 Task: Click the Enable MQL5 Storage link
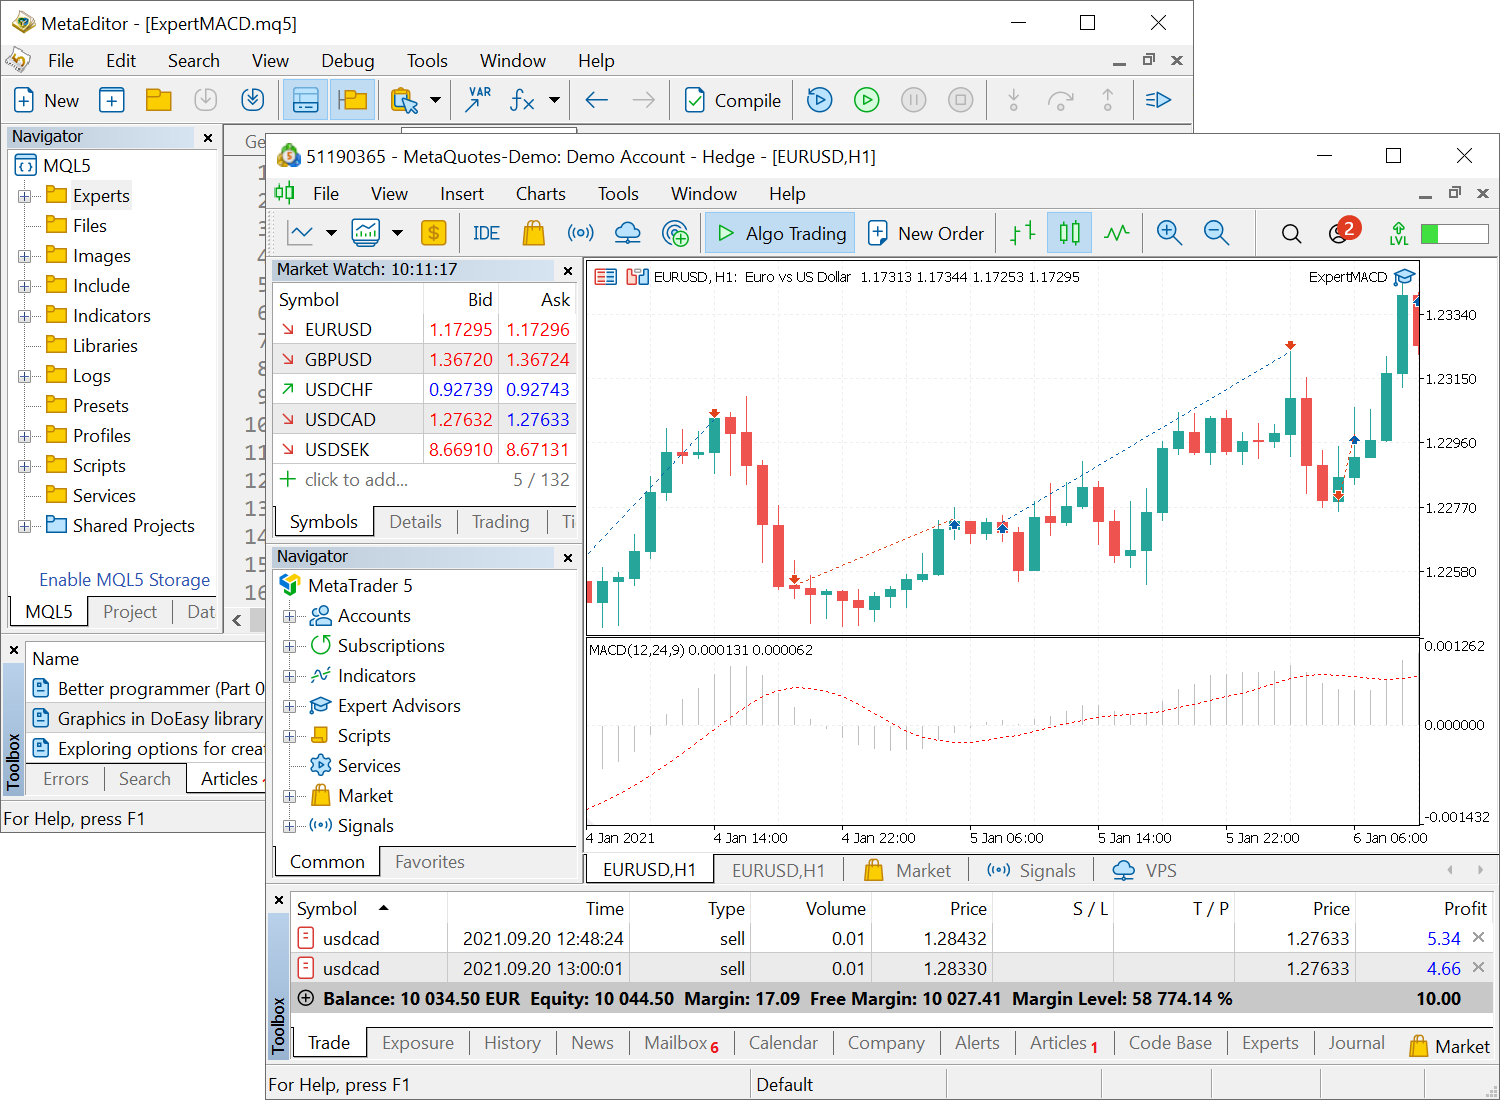(124, 580)
